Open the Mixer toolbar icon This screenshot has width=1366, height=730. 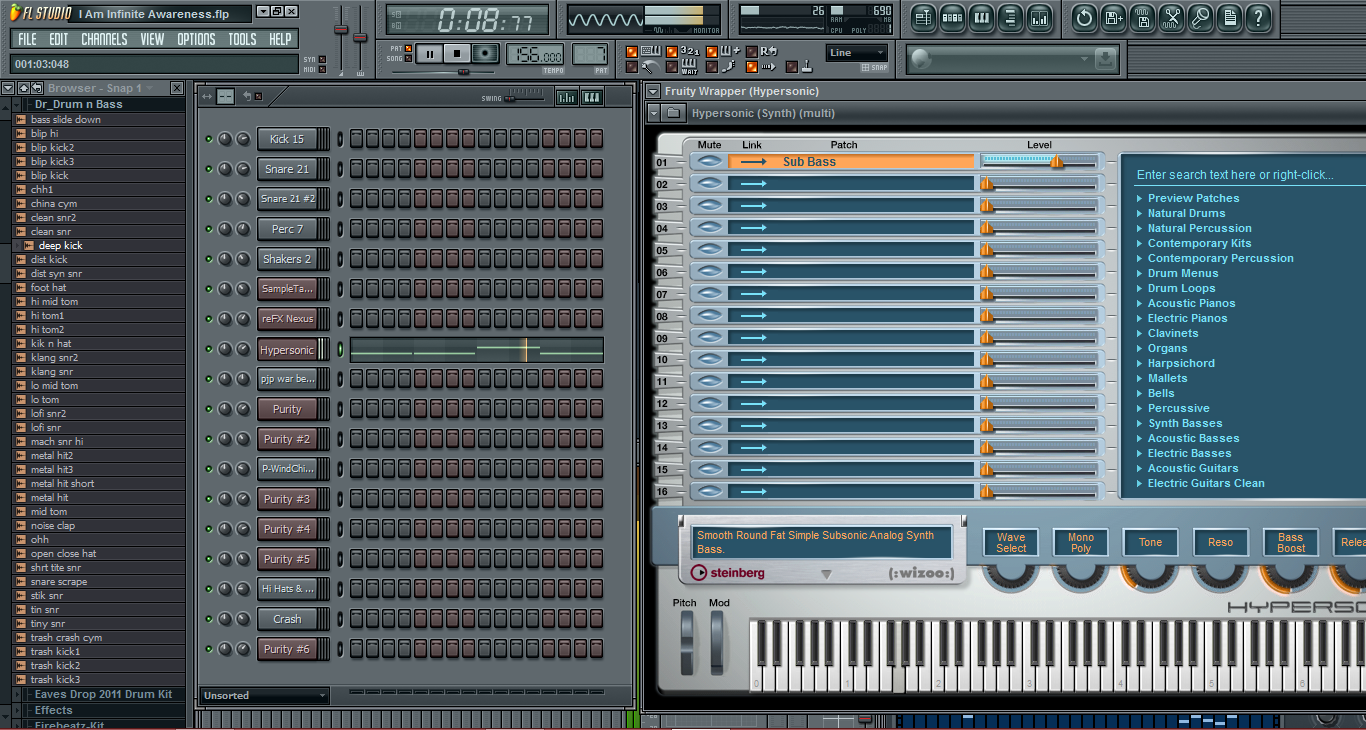[1039, 17]
